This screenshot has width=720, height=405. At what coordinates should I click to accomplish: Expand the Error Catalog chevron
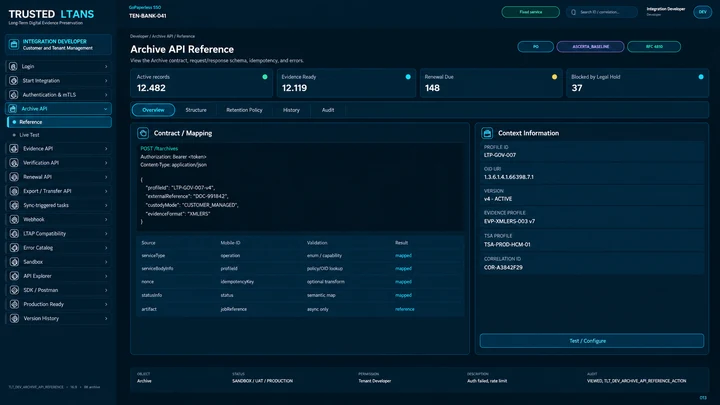tap(106, 248)
